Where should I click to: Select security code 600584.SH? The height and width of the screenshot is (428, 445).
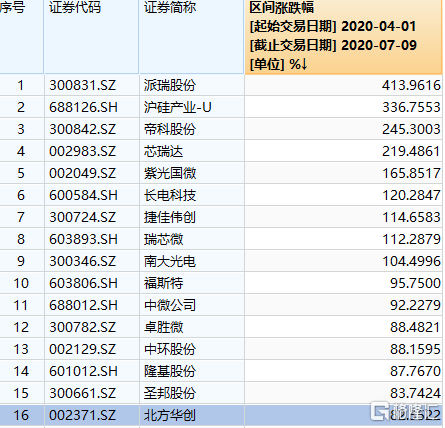click(83, 195)
